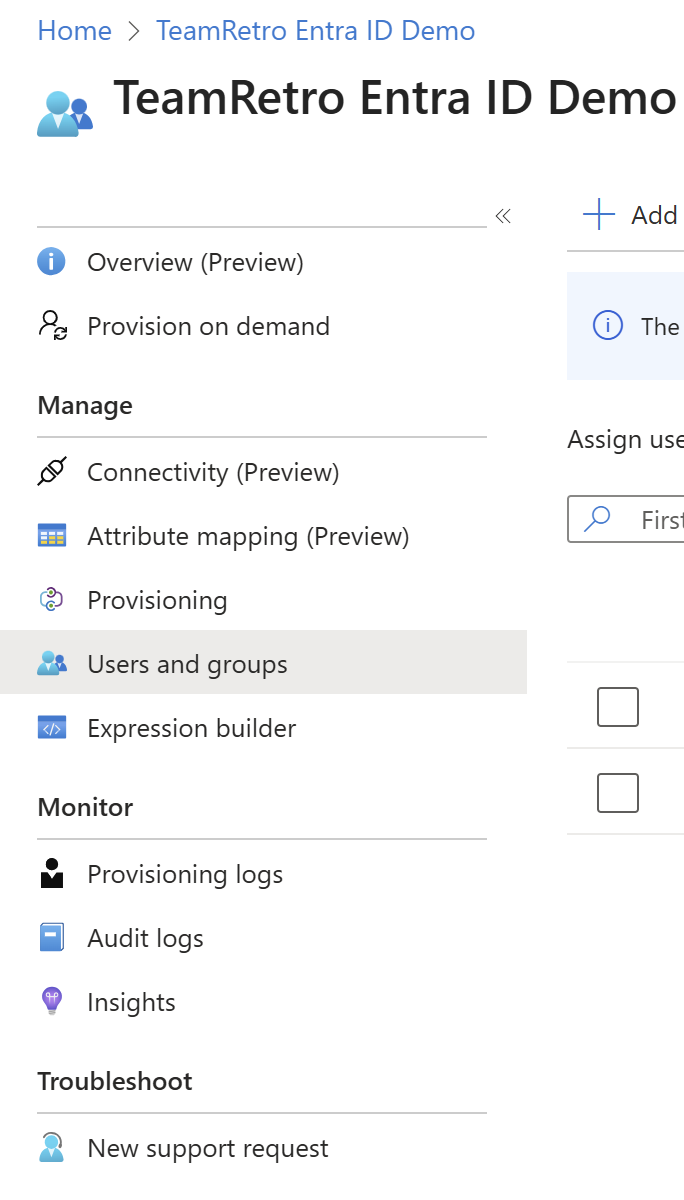This screenshot has width=684, height=1200.
Task: Click the info icon in the blue banner
Action: tap(608, 326)
